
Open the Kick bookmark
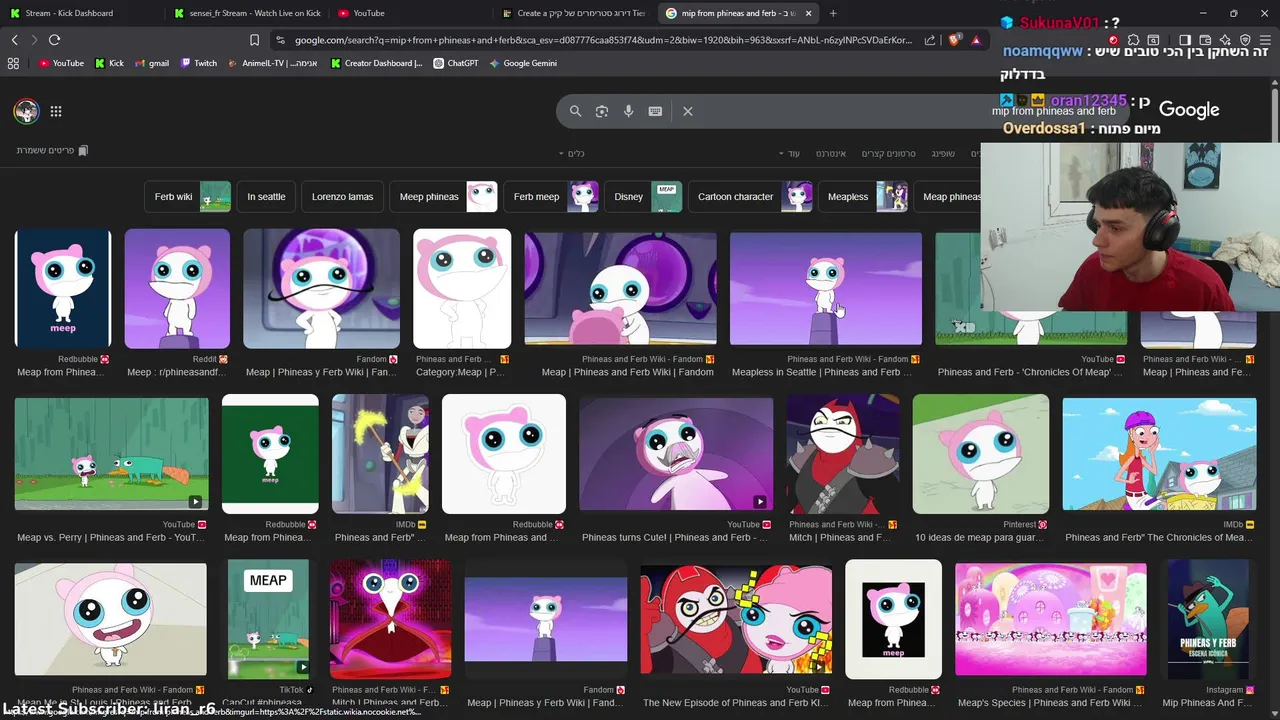[110, 63]
